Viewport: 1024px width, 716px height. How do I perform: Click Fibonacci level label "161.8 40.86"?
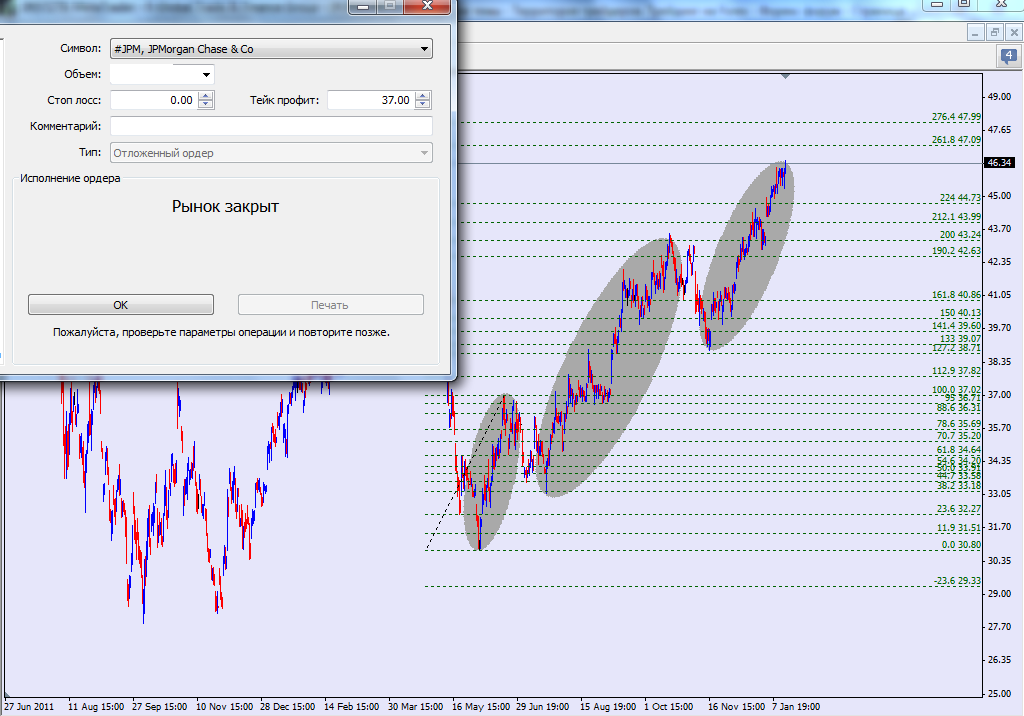point(956,295)
